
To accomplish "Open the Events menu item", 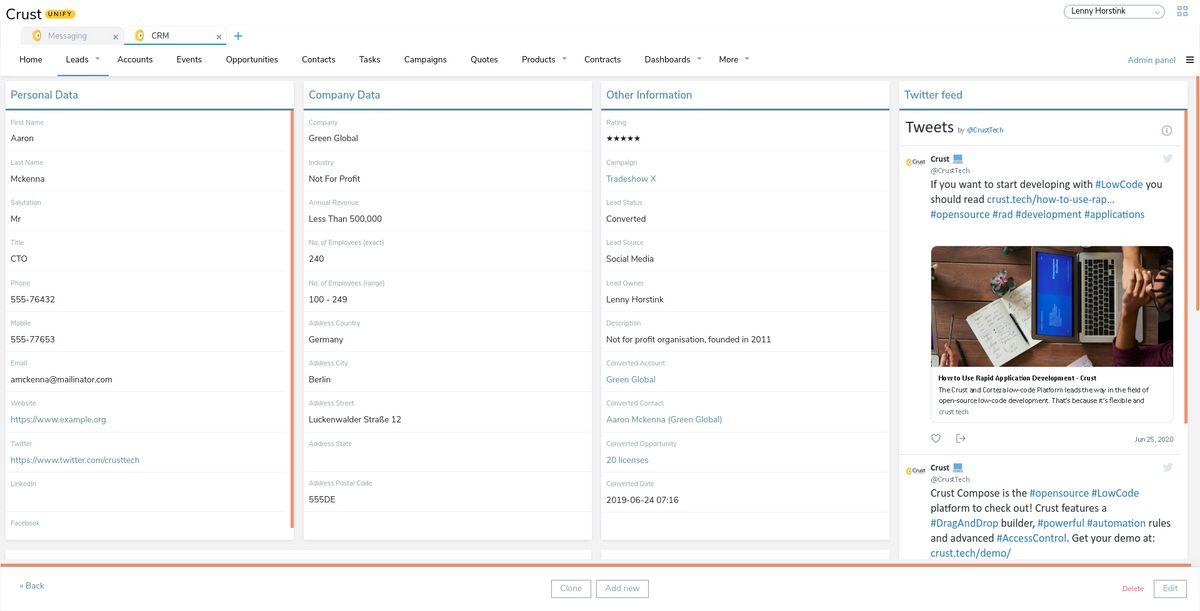I will coord(189,59).
